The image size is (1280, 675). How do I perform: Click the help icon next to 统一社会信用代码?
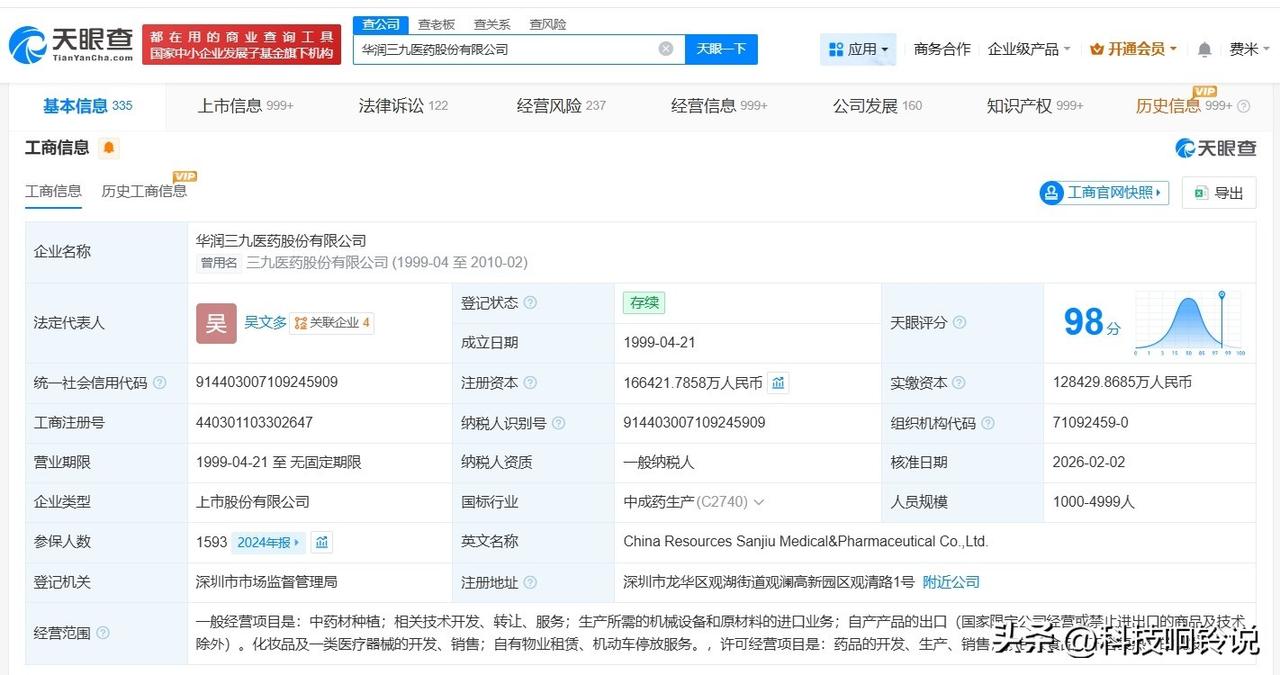[159, 383]
